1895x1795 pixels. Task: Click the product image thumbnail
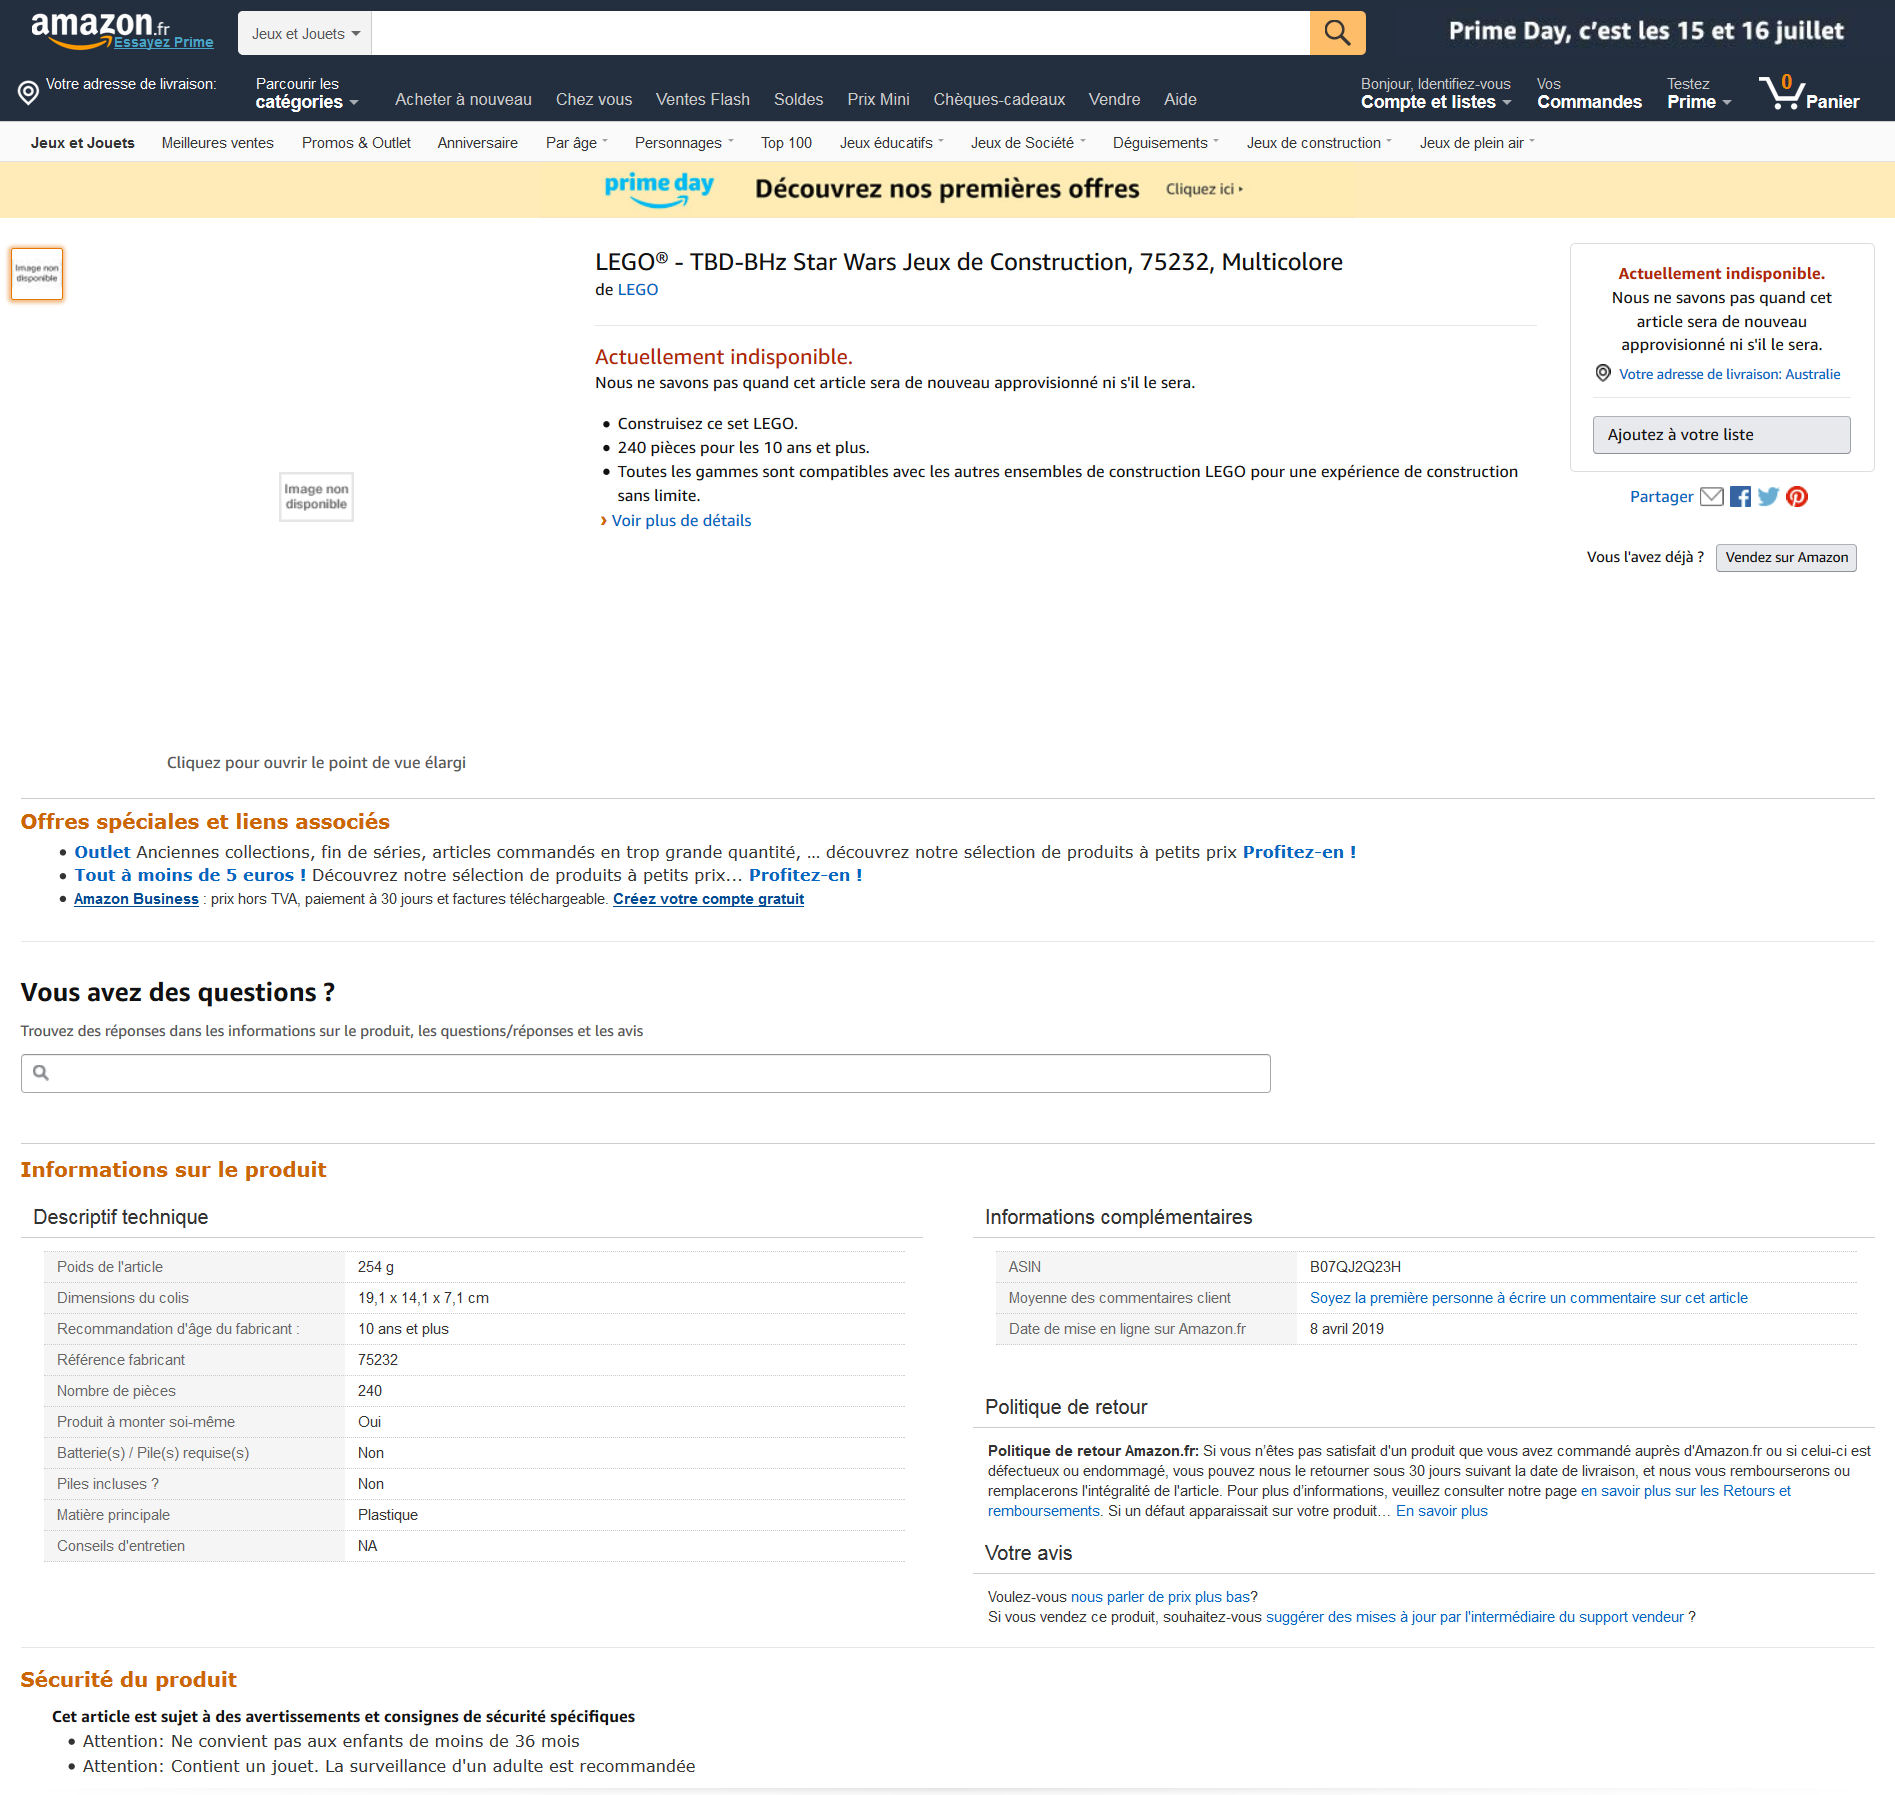click(x=37, y=274)
